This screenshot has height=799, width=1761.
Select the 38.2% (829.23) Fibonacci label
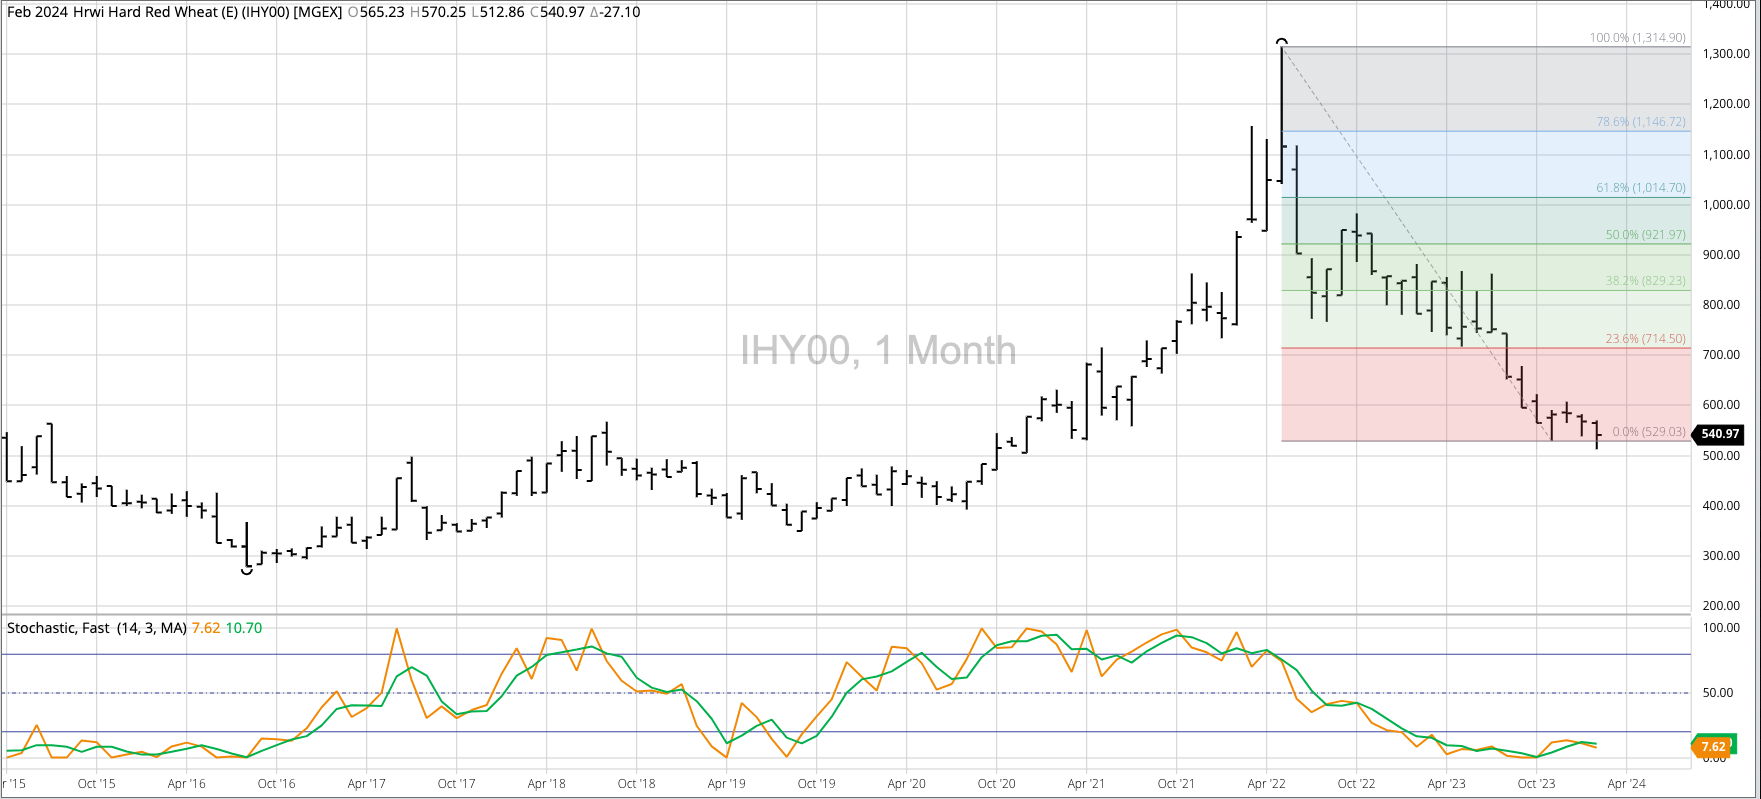1645,281
